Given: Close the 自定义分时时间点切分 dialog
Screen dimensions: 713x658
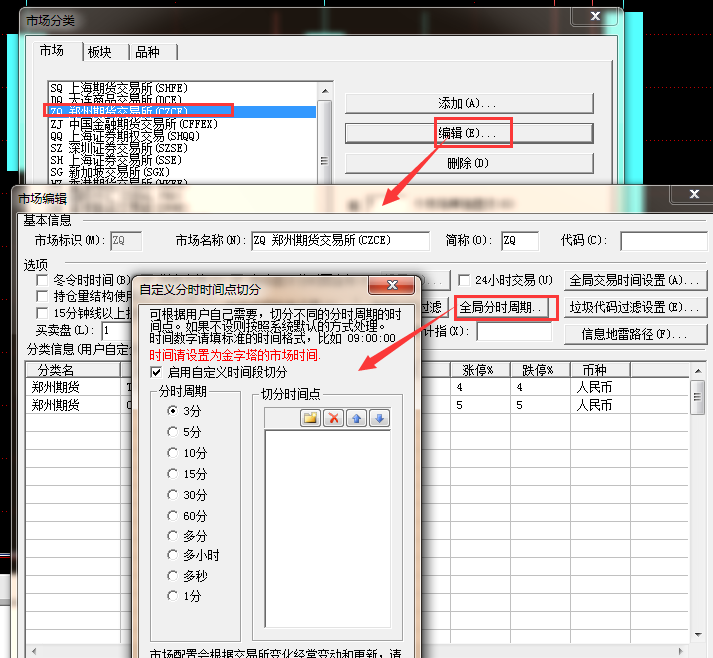Looking at the screenshot, I should pos(392,288).
